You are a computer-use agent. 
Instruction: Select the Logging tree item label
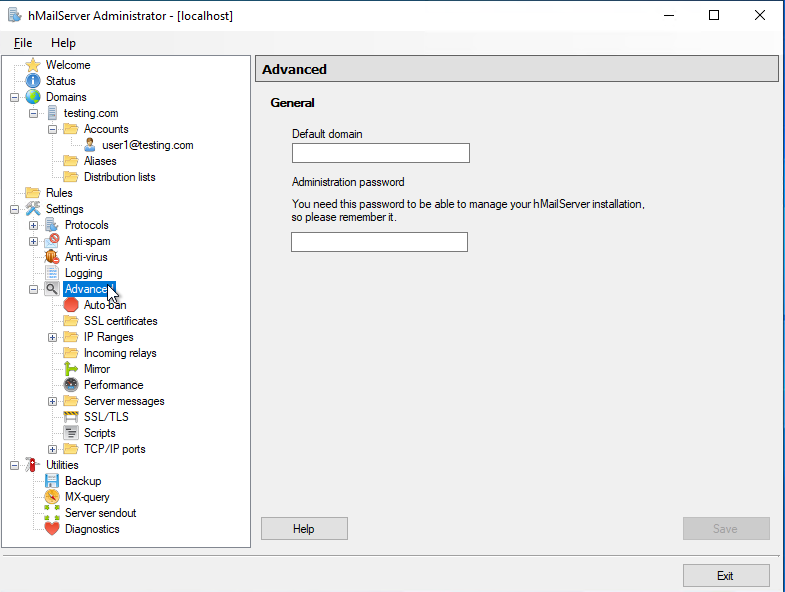[83, 273]
